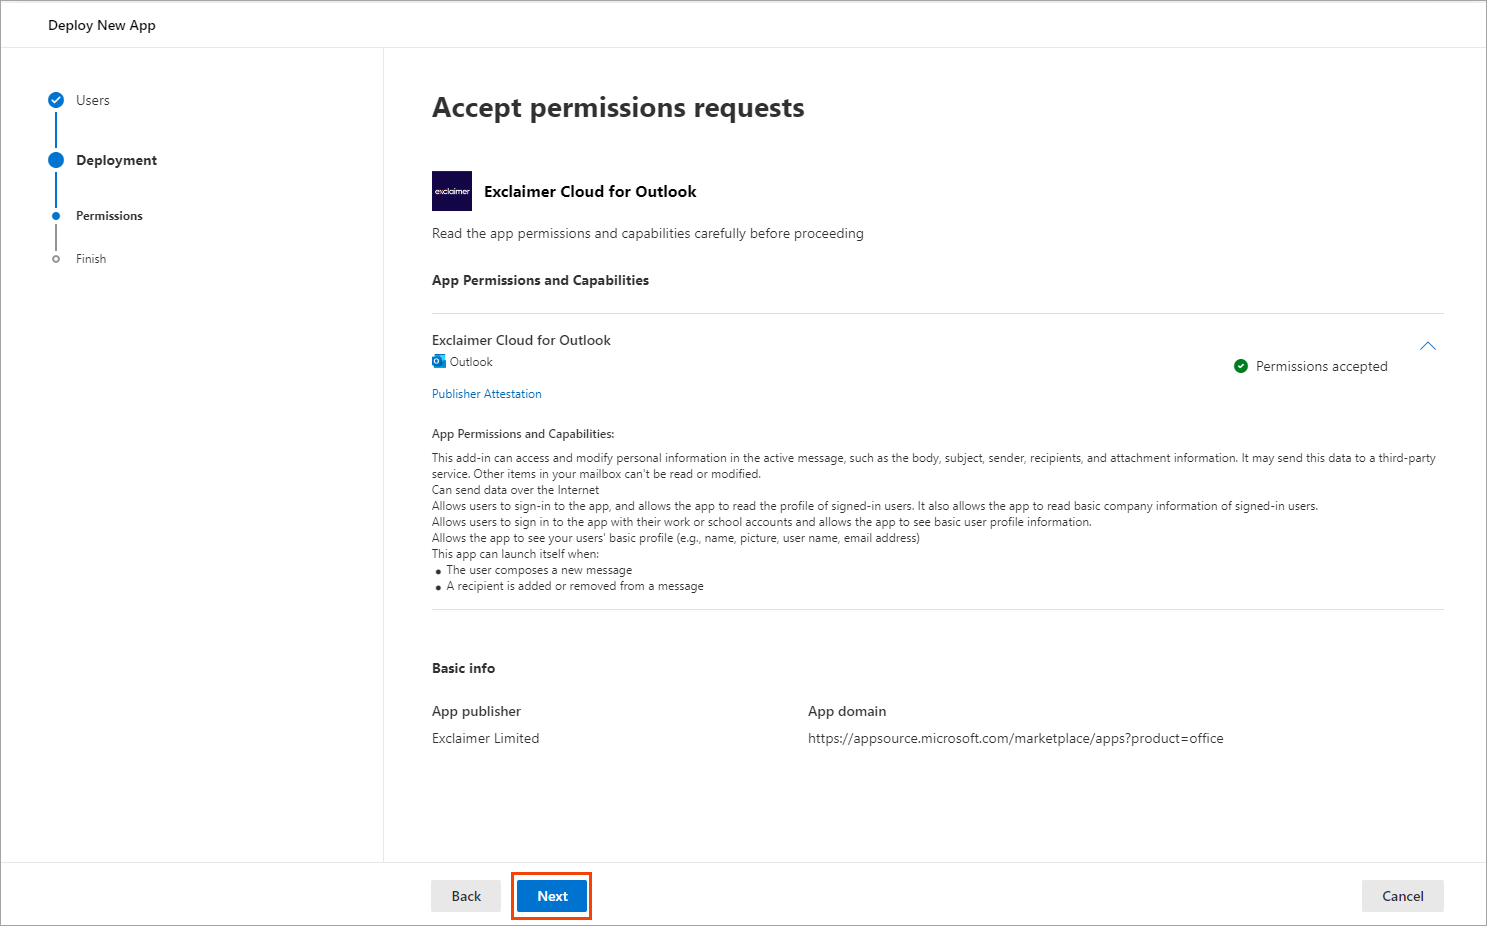Click 'Read the app permissions' instruction text
This screenshot has height=926, width=1487.
(x=648, y=233)
